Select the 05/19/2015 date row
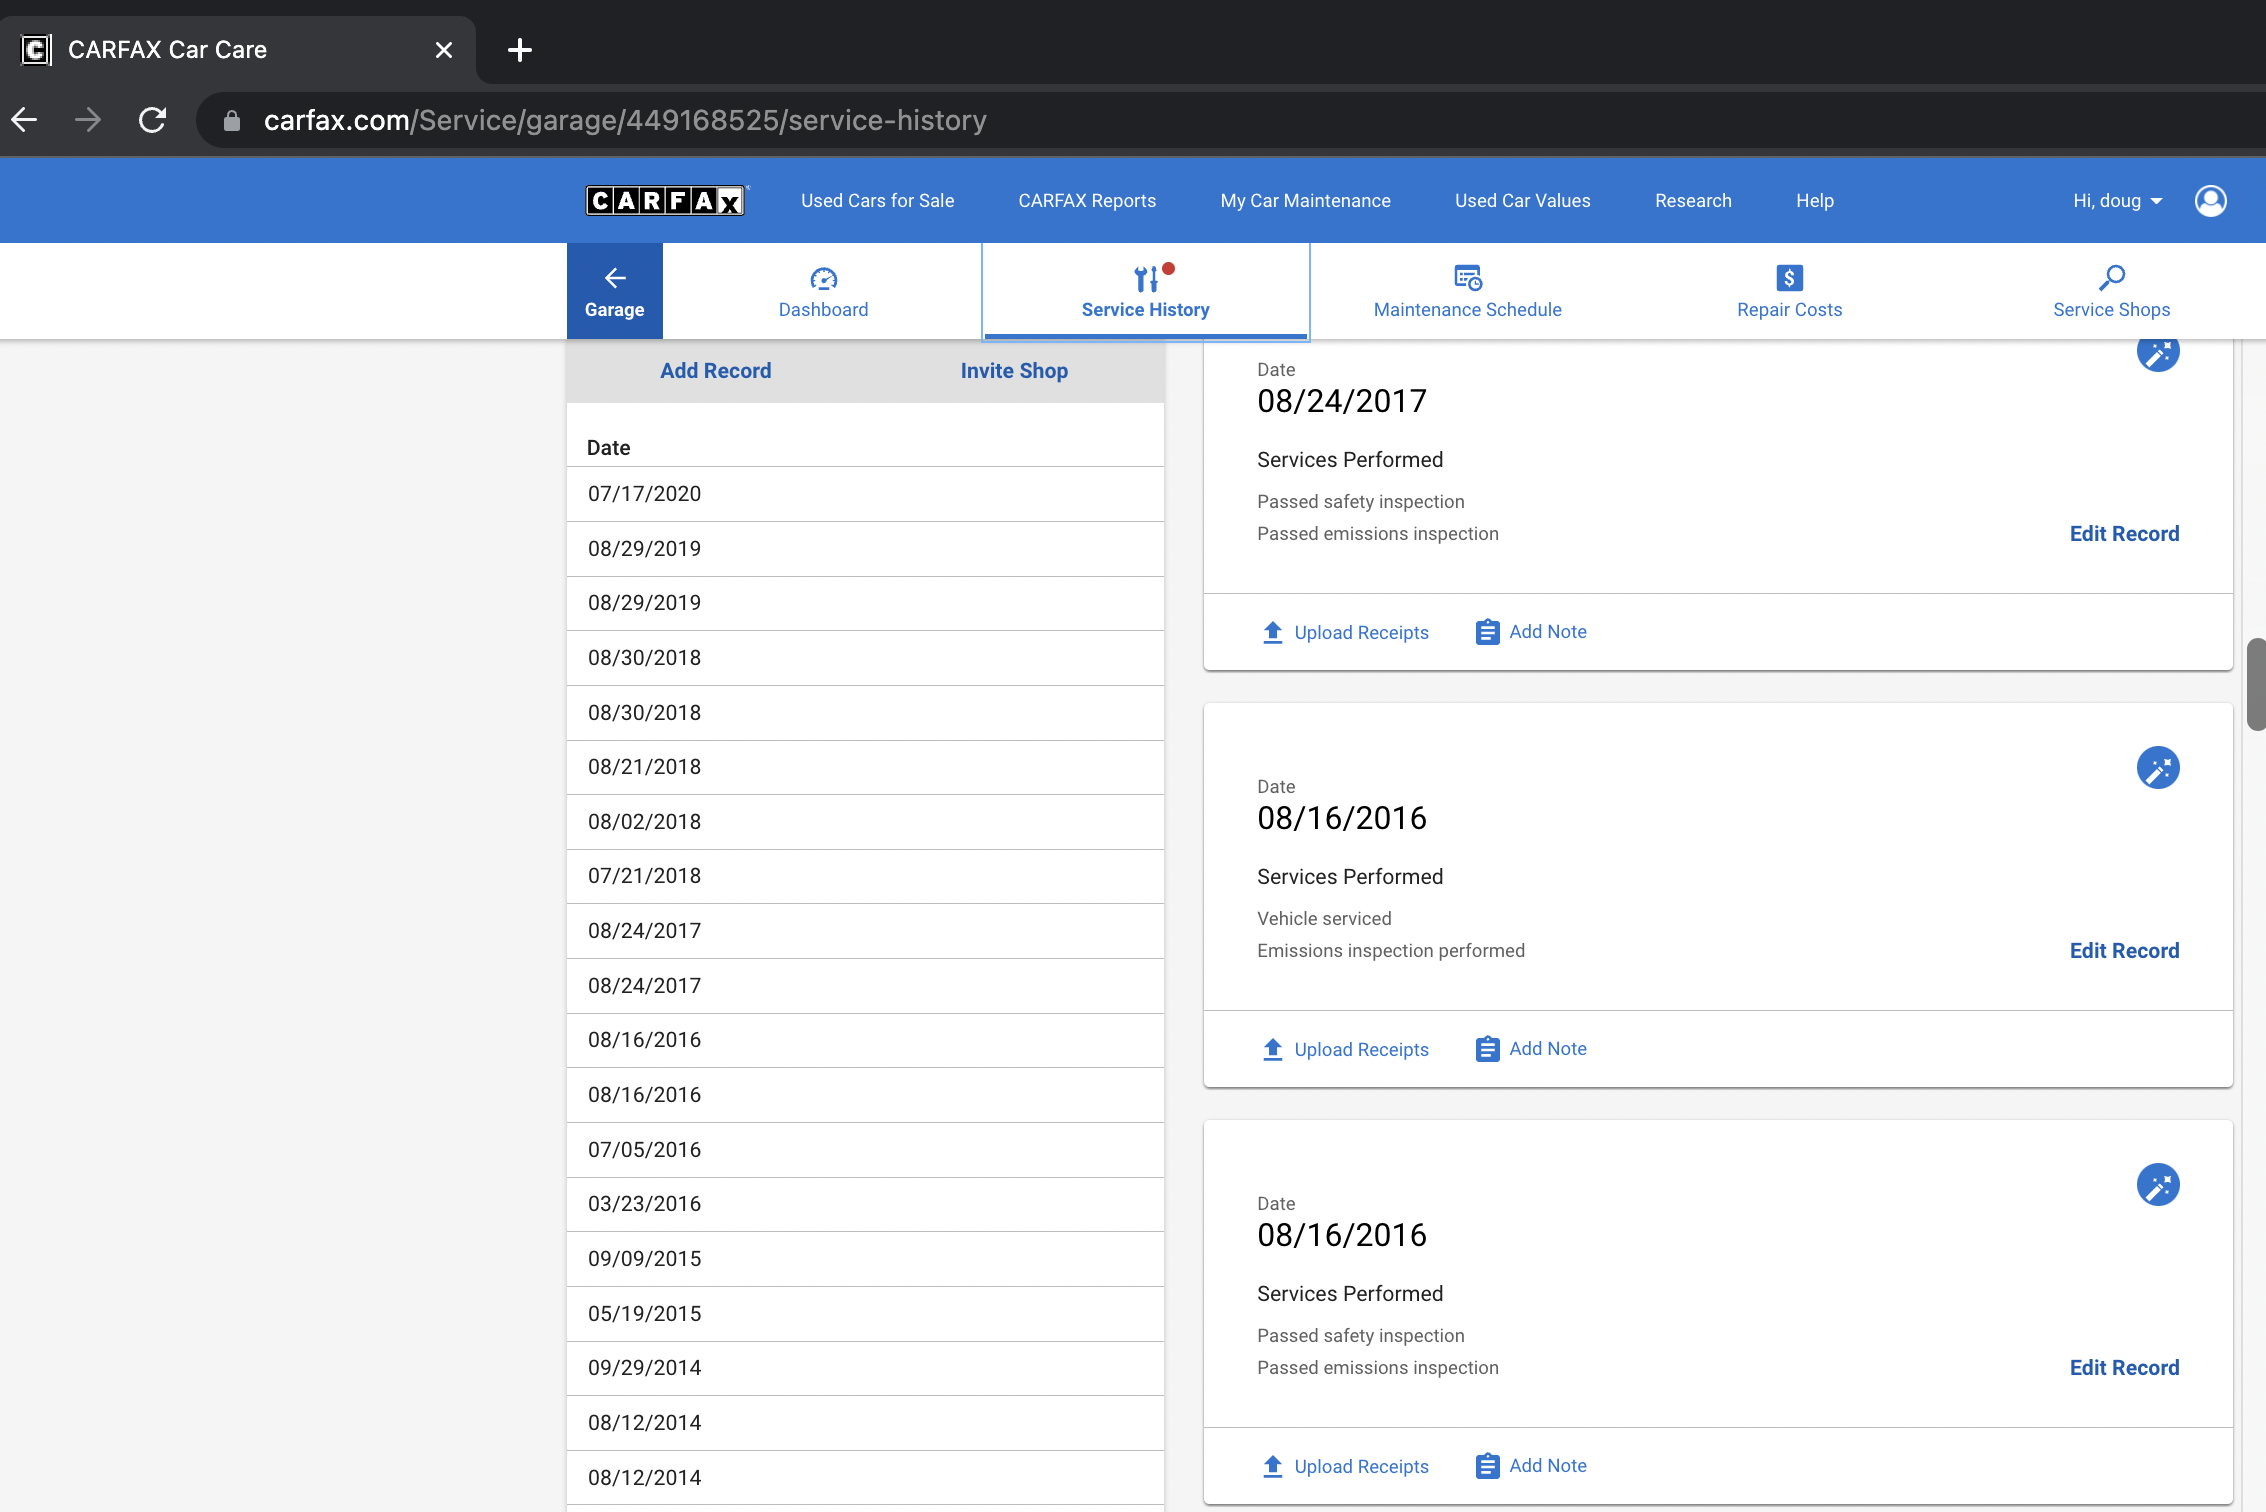This screenshot has width=2266, height=1512. coord(865,1314)
